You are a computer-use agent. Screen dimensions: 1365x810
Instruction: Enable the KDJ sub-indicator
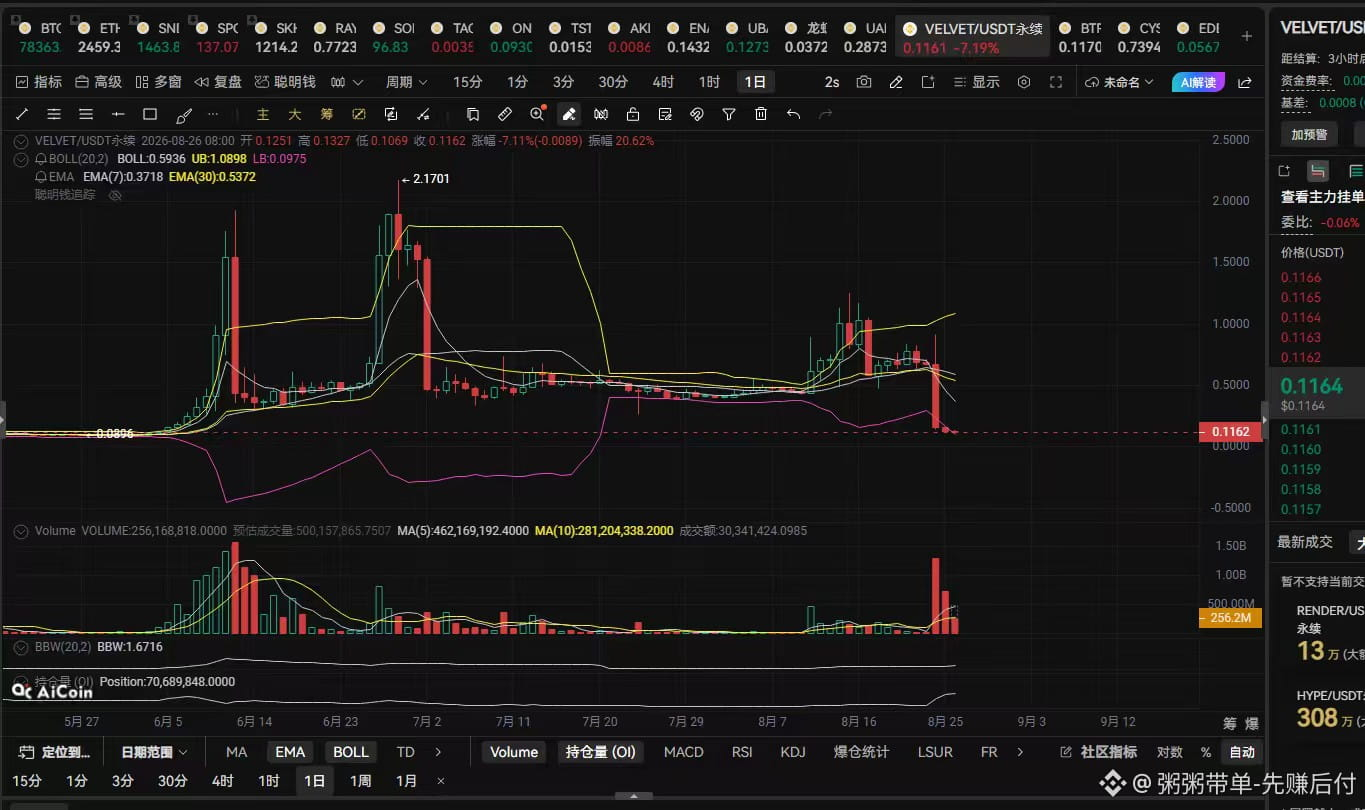[x=793, y=752]
